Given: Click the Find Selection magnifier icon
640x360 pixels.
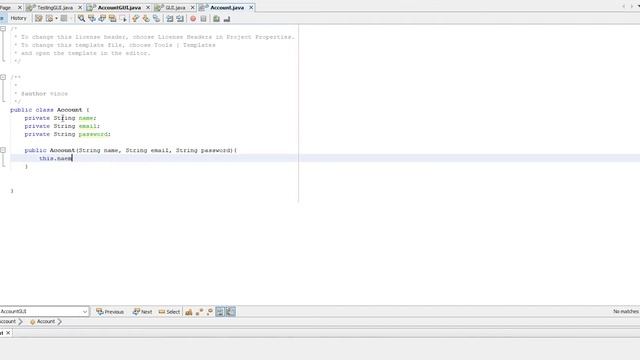Looking at the screenshot, I should coord(81,18).
